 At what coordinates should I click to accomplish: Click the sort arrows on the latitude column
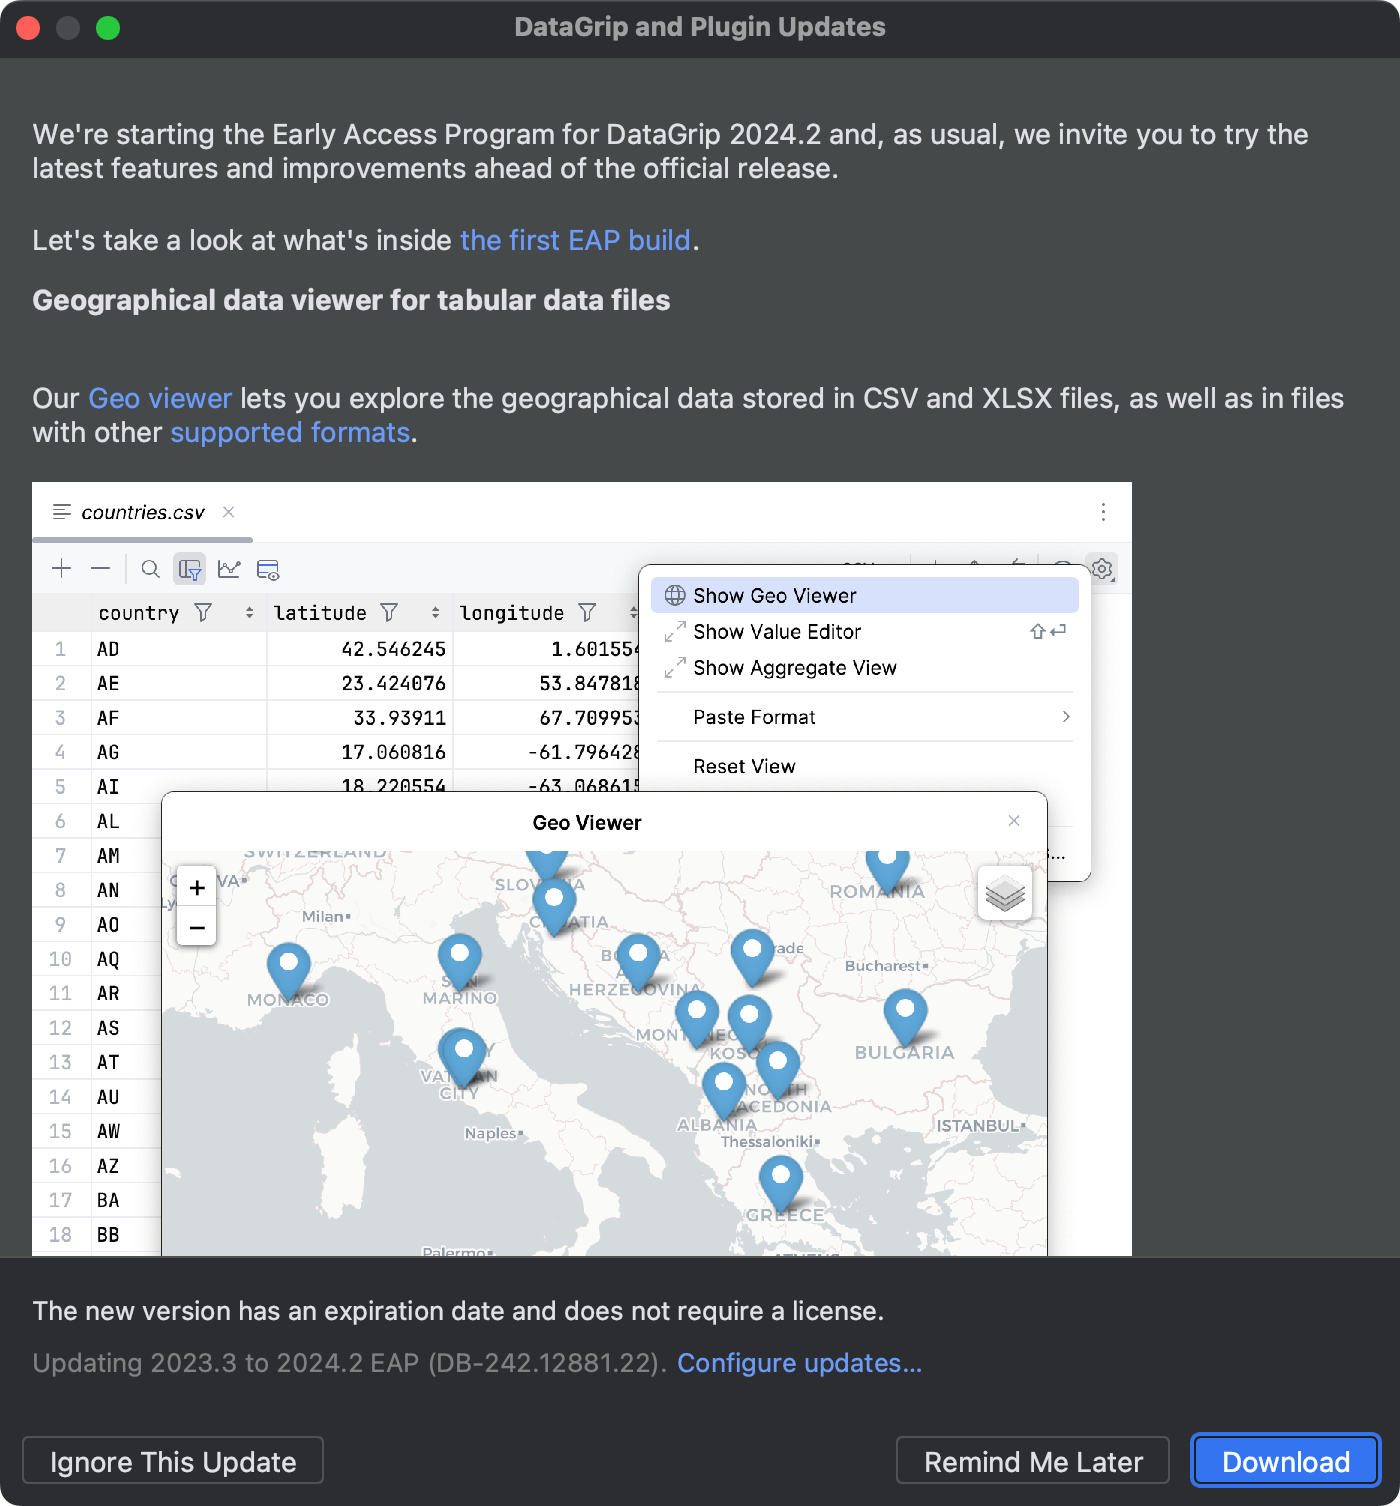(x=435, y=612)
